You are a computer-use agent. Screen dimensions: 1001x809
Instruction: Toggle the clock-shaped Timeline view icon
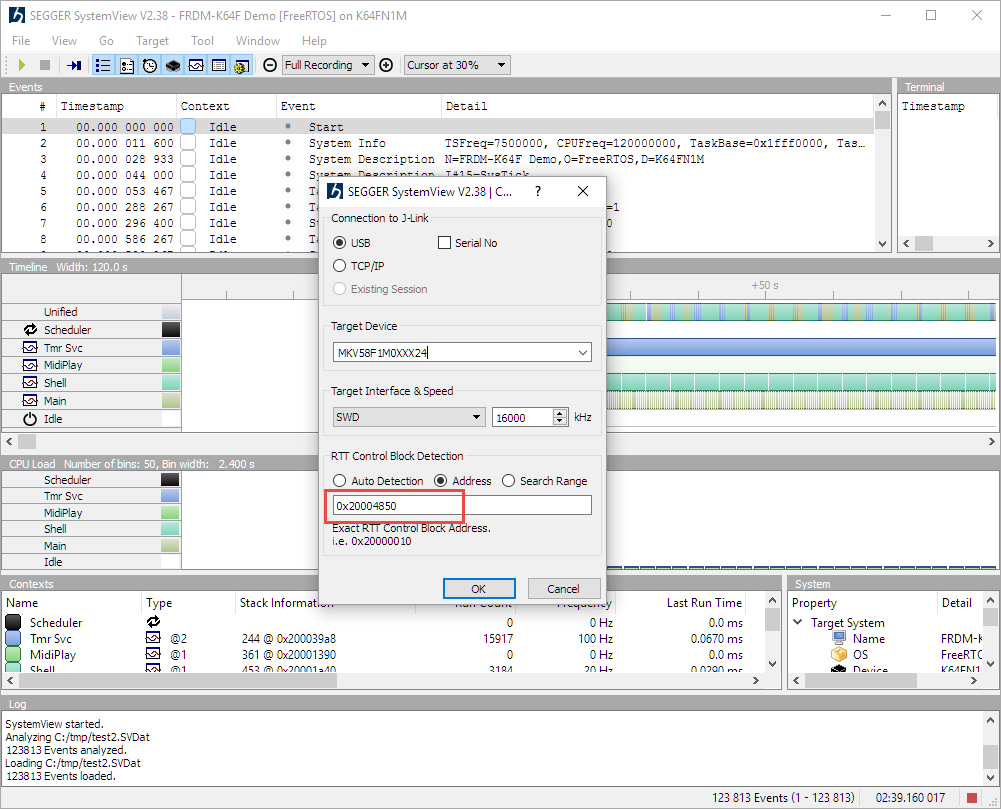coord(150,65)
